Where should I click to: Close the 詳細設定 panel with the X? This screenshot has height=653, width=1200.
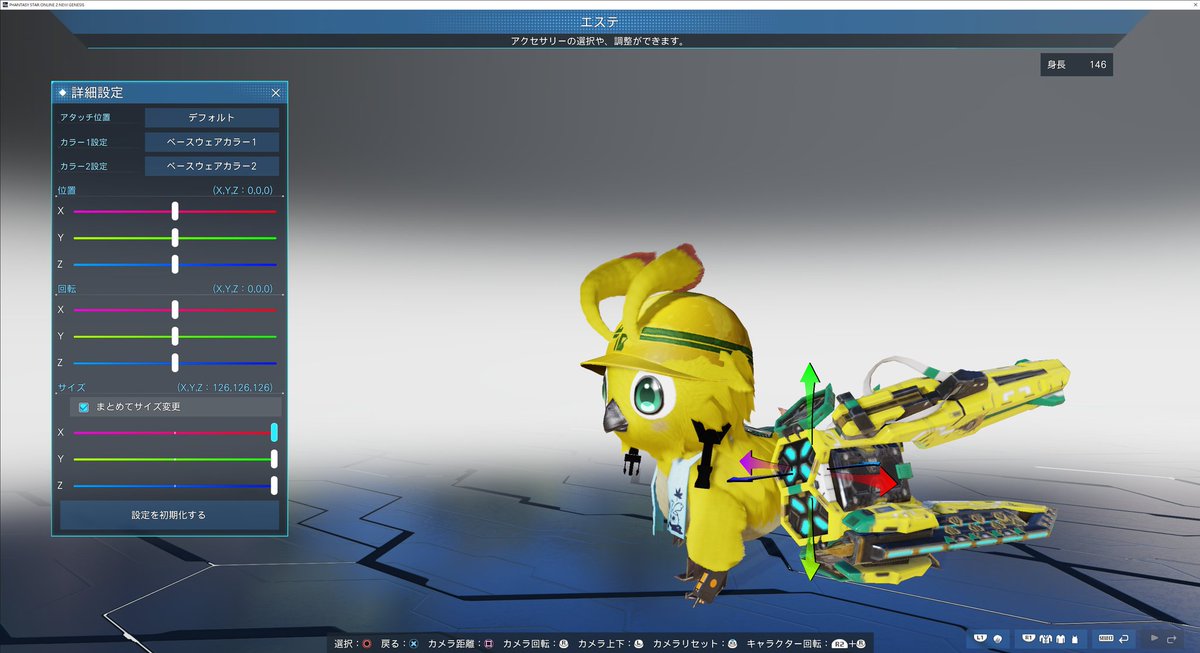(x=276, y=92)
